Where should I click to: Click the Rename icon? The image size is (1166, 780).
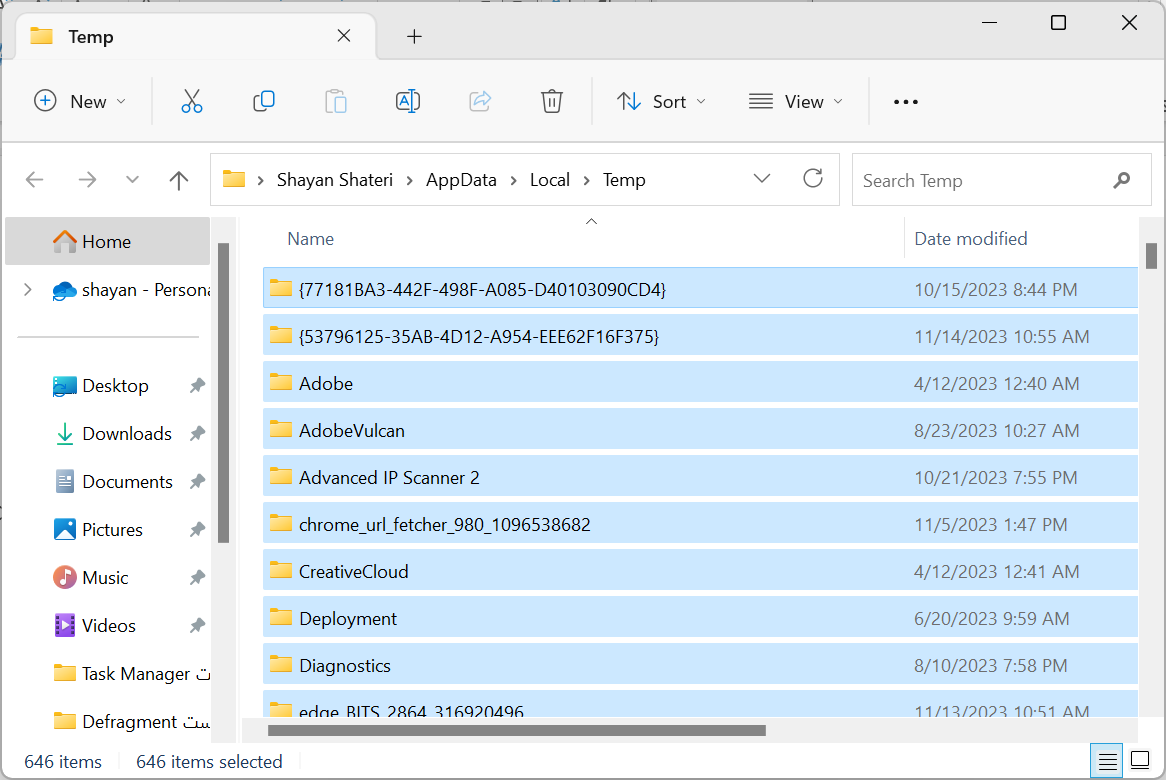point(408,101)
